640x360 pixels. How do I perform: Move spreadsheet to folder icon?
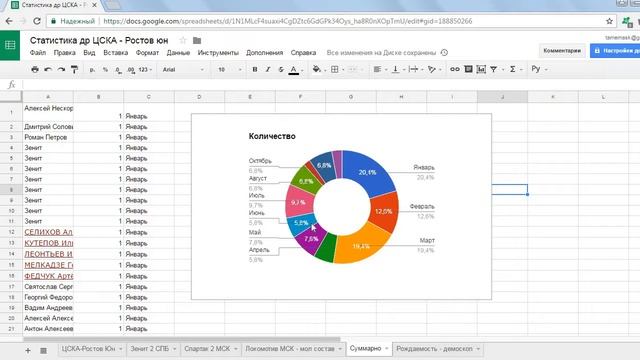[x=197, y=40]
